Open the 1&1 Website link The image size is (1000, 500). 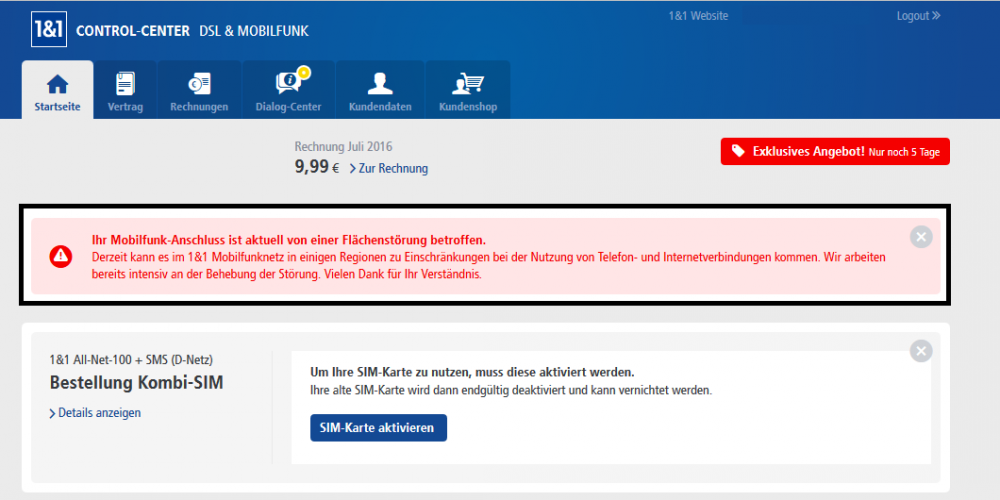(698, 16)
